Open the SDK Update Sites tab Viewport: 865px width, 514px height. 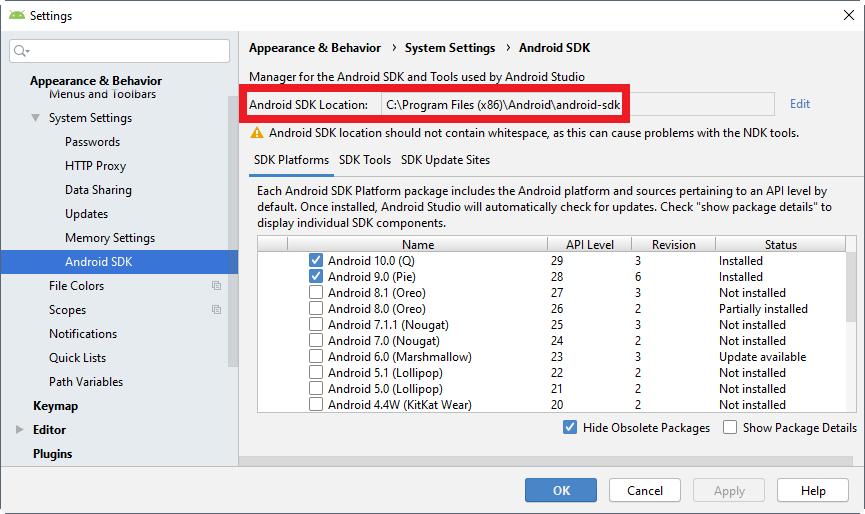445,160
